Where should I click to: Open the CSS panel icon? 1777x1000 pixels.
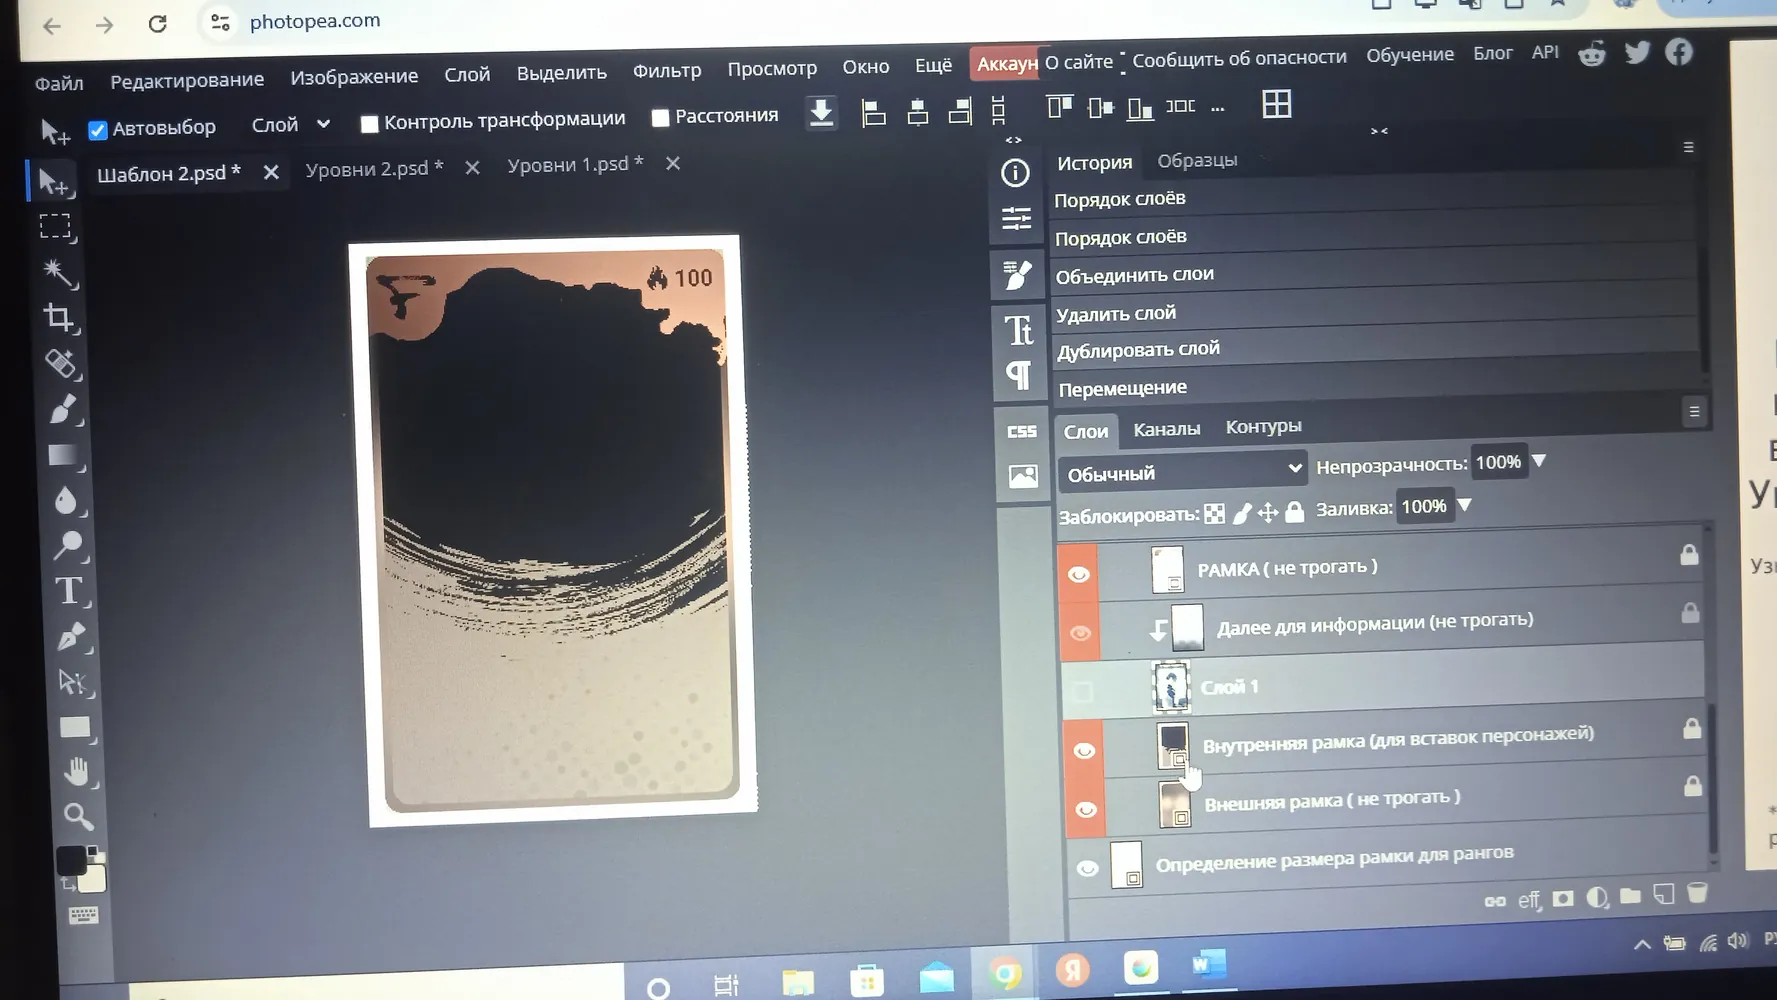click(1021, 431)
